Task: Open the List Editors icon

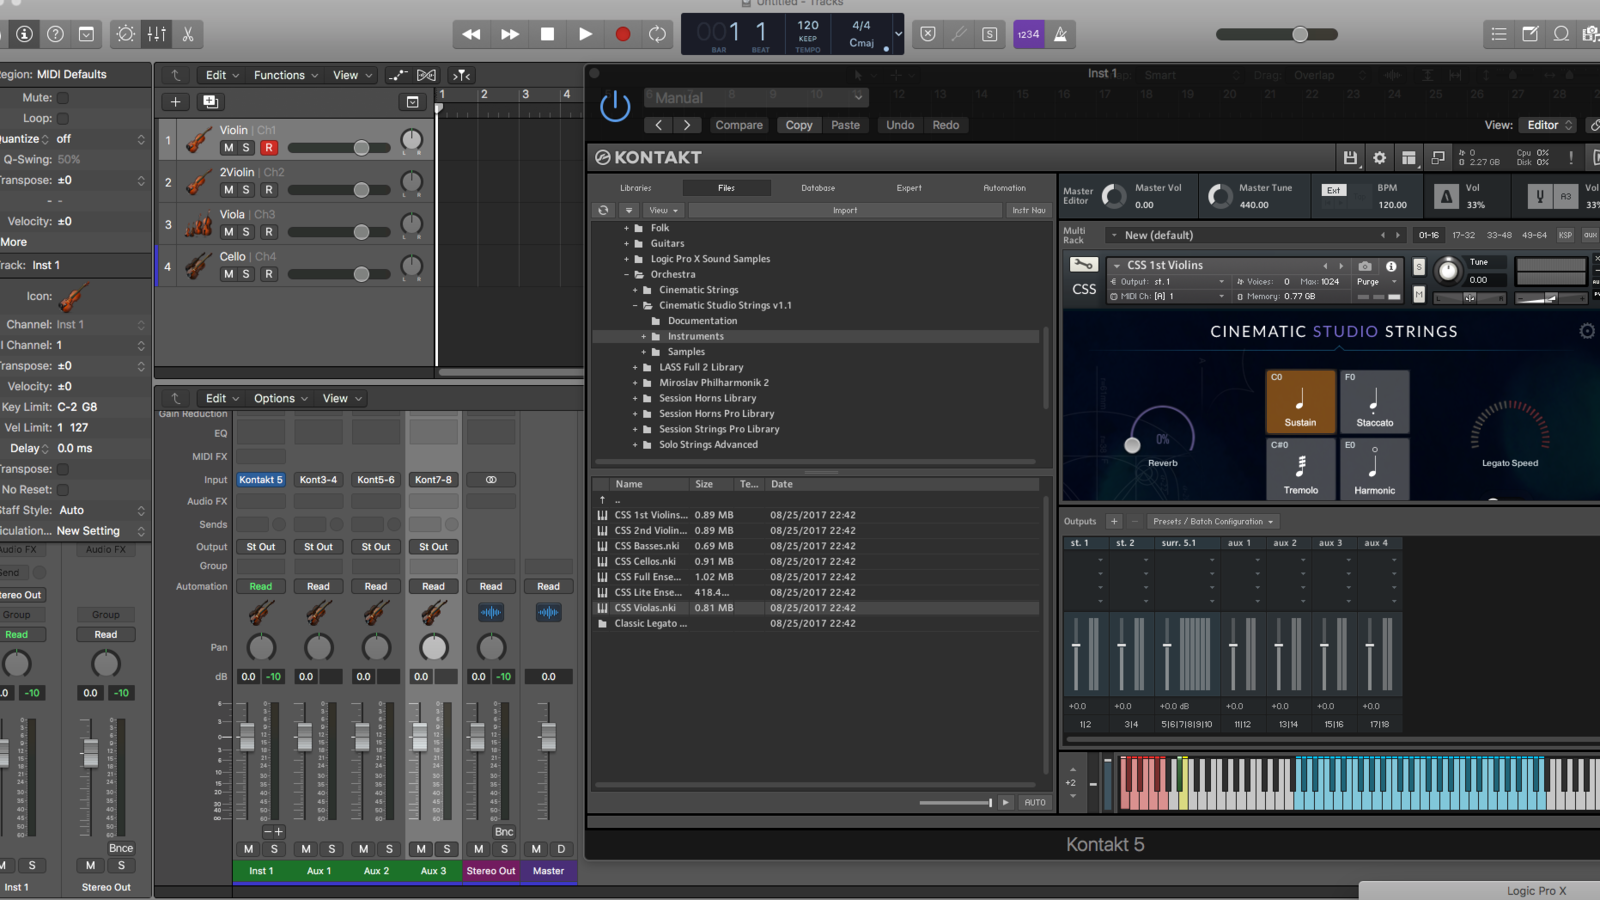Action: tap(1499, 34)
